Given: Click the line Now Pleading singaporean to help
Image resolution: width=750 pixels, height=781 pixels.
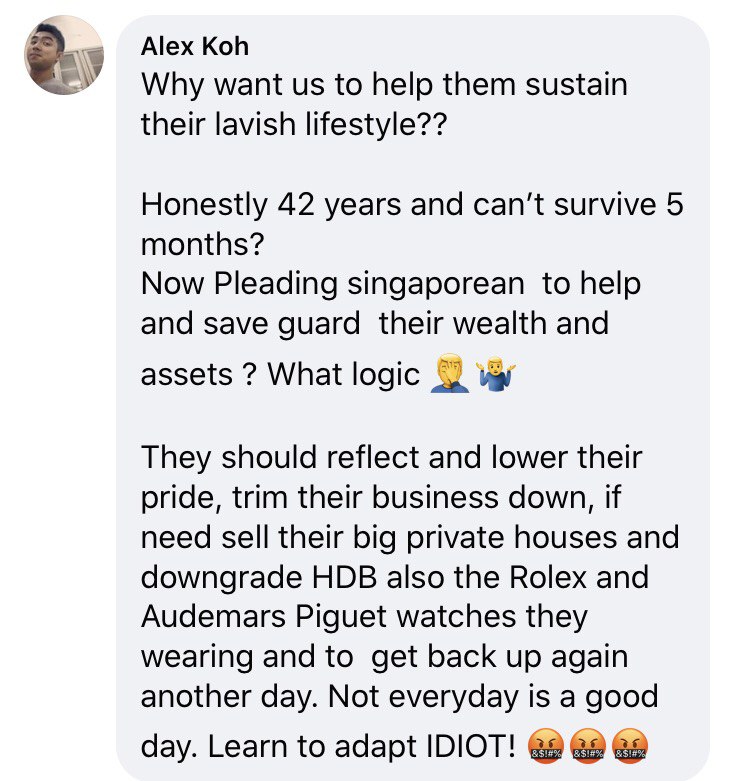Looking at the screenshot, I should [x=391, y=284].
